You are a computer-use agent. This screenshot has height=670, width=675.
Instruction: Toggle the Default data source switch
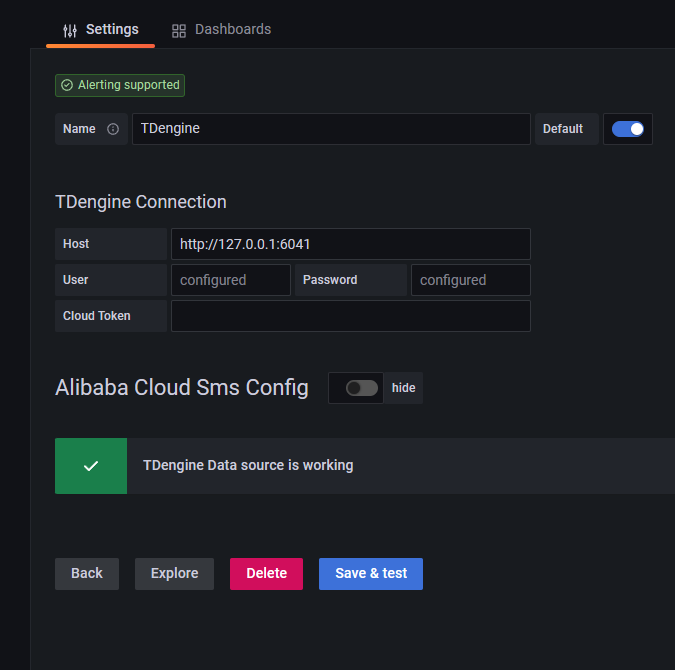tap(627, 129)
